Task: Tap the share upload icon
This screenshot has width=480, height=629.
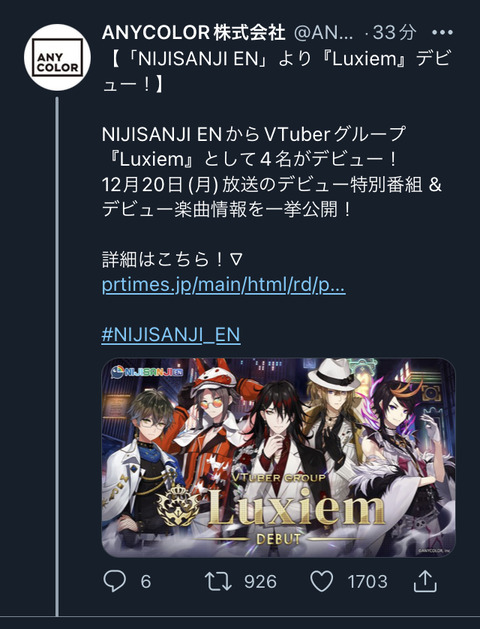Action: 425,581
